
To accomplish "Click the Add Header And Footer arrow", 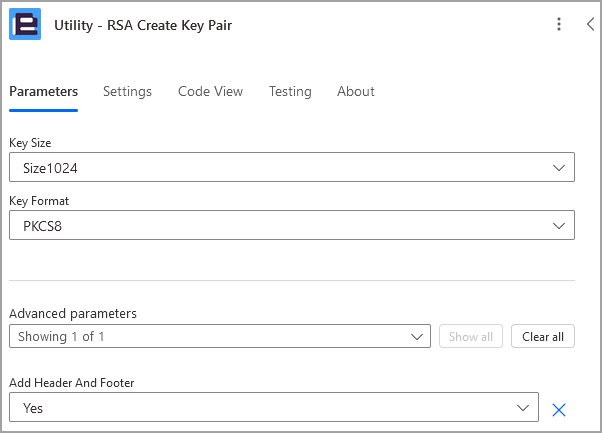I will [x=523, y=408].
